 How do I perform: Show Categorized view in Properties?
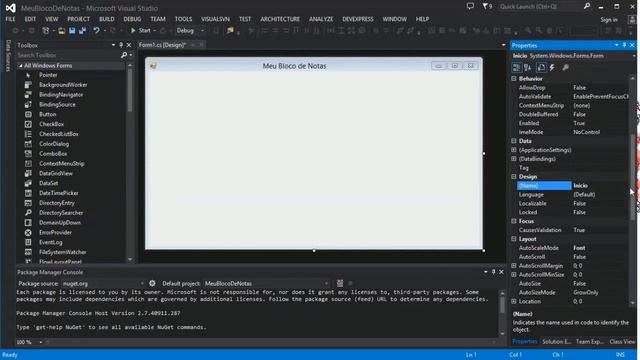point(516,68)
